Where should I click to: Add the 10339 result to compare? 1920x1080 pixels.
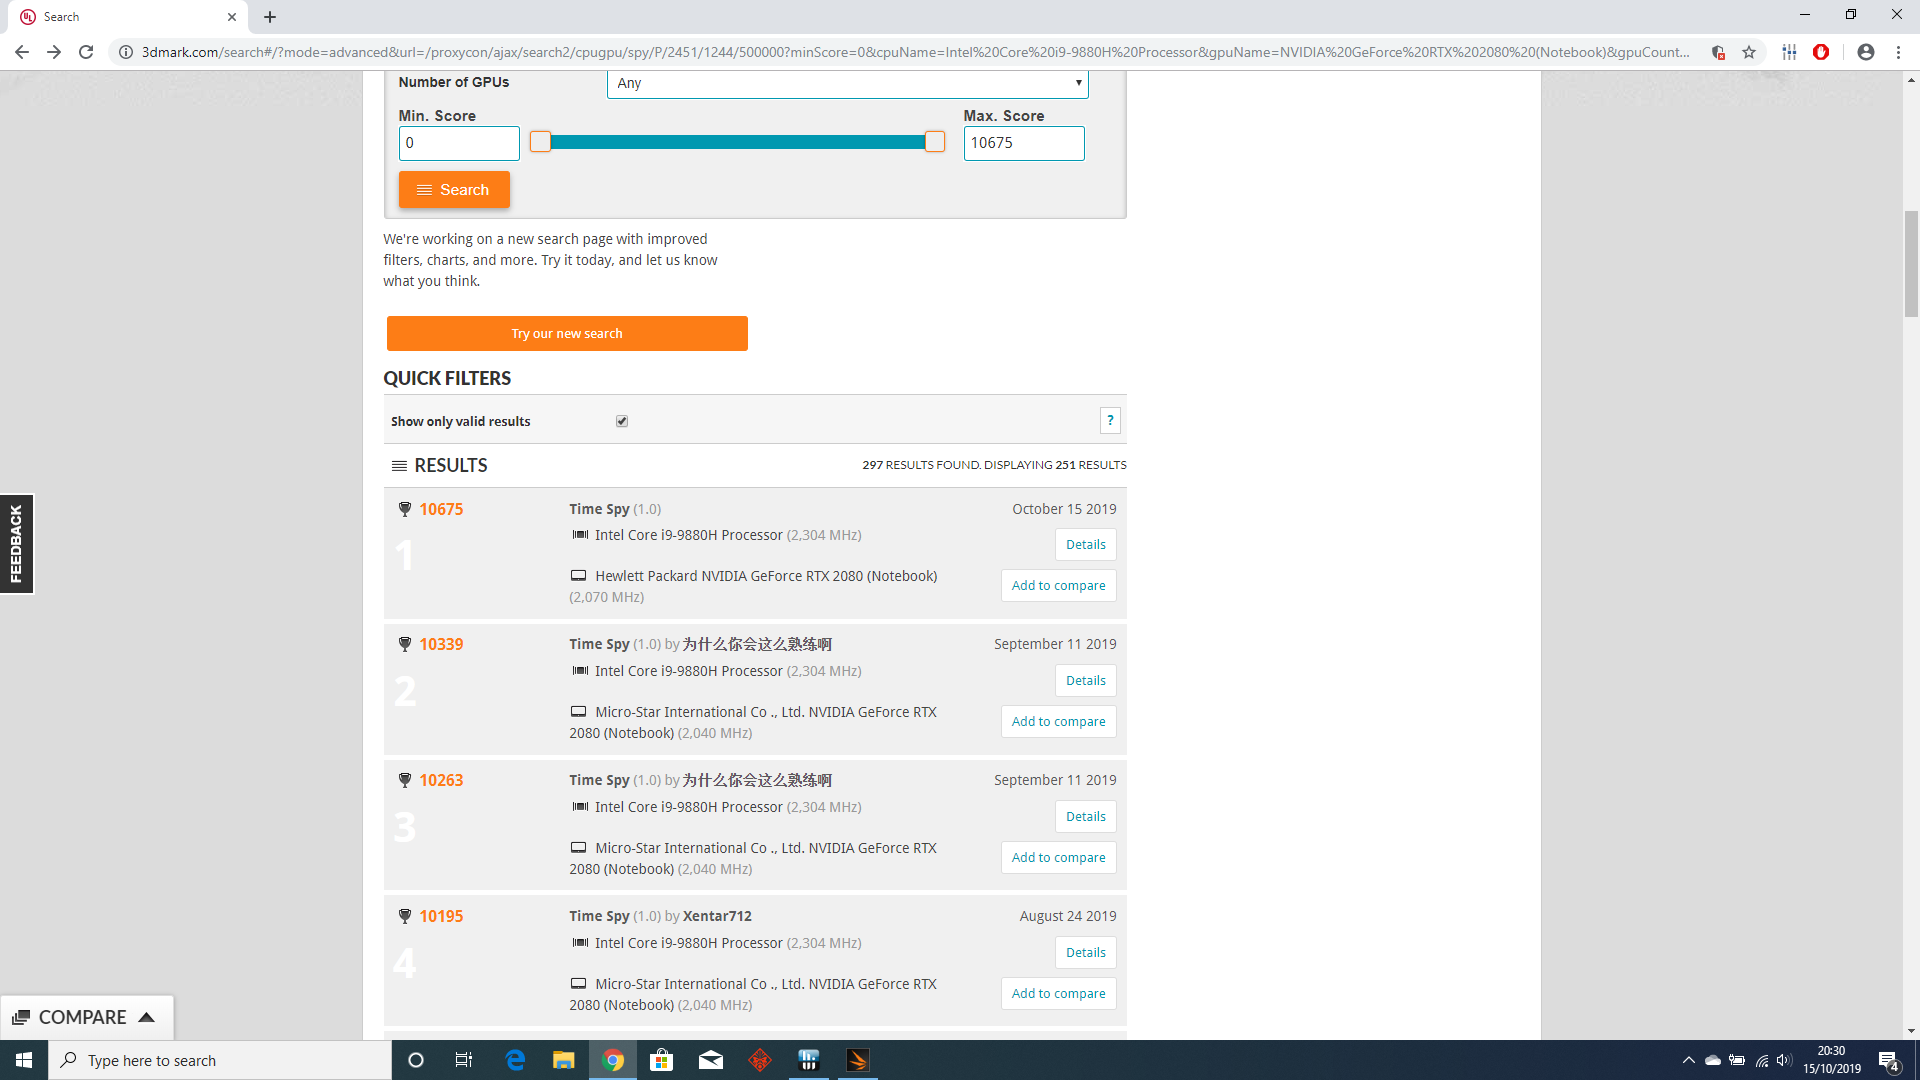(x=1059, y=722)
